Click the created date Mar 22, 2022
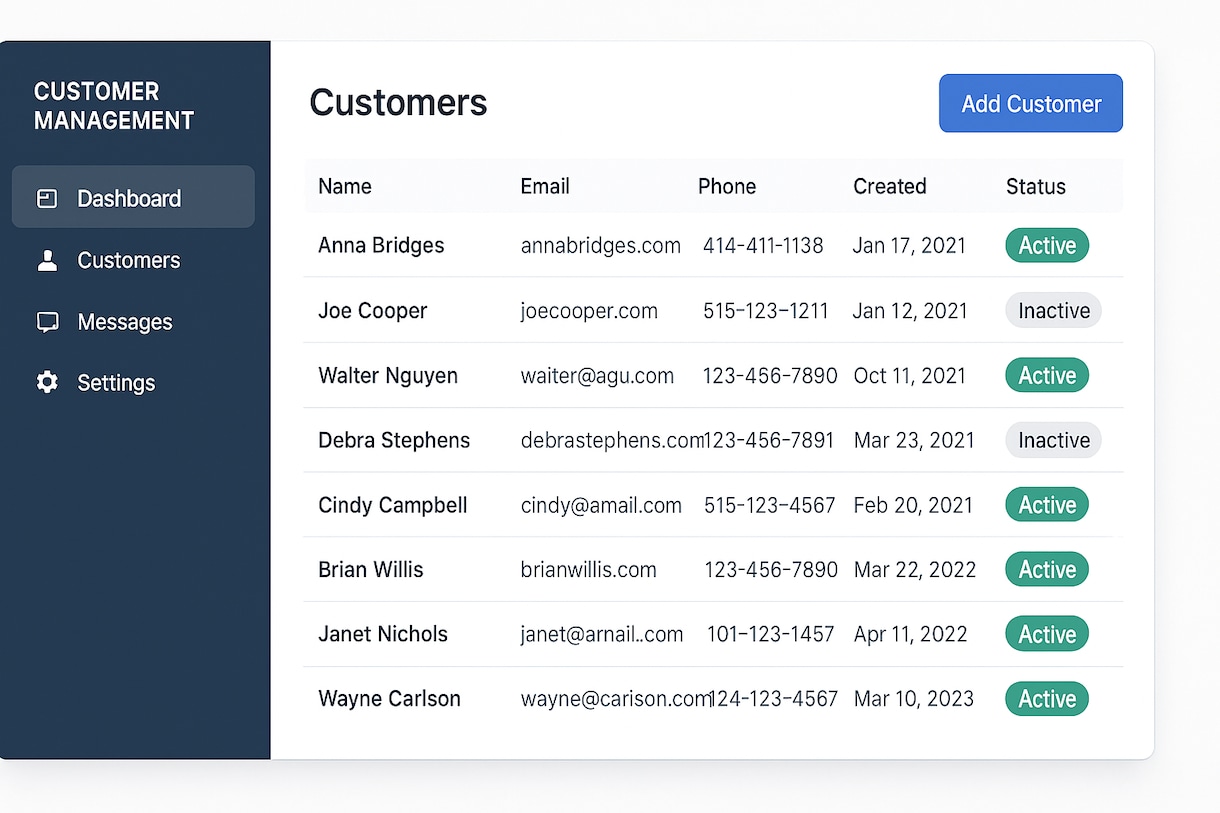Image resolution: width=1220 pixels, height=813 pixels. pos(915,569)
